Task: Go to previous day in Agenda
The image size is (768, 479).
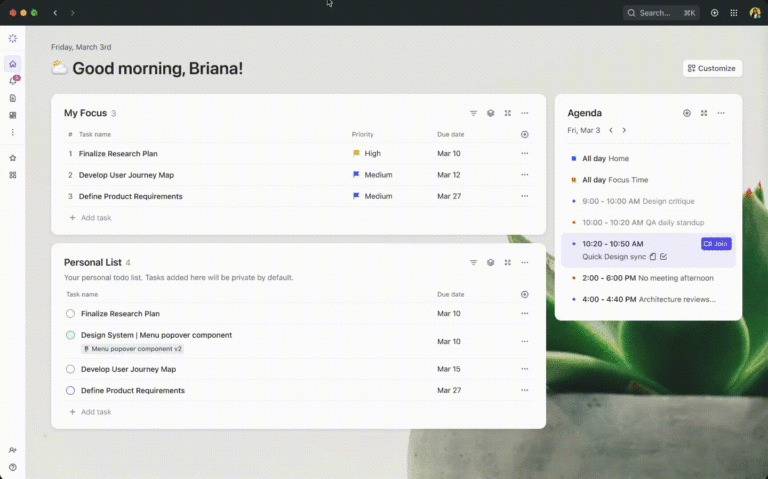Action: tap(611, 130)
